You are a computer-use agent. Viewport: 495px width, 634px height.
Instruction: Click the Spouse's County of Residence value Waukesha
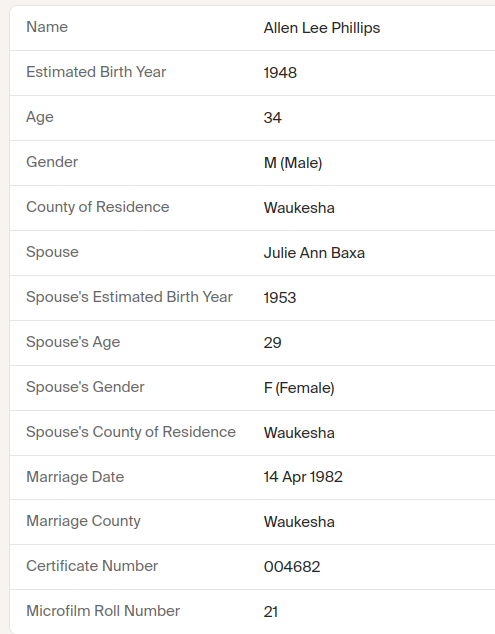coord(299,433)
